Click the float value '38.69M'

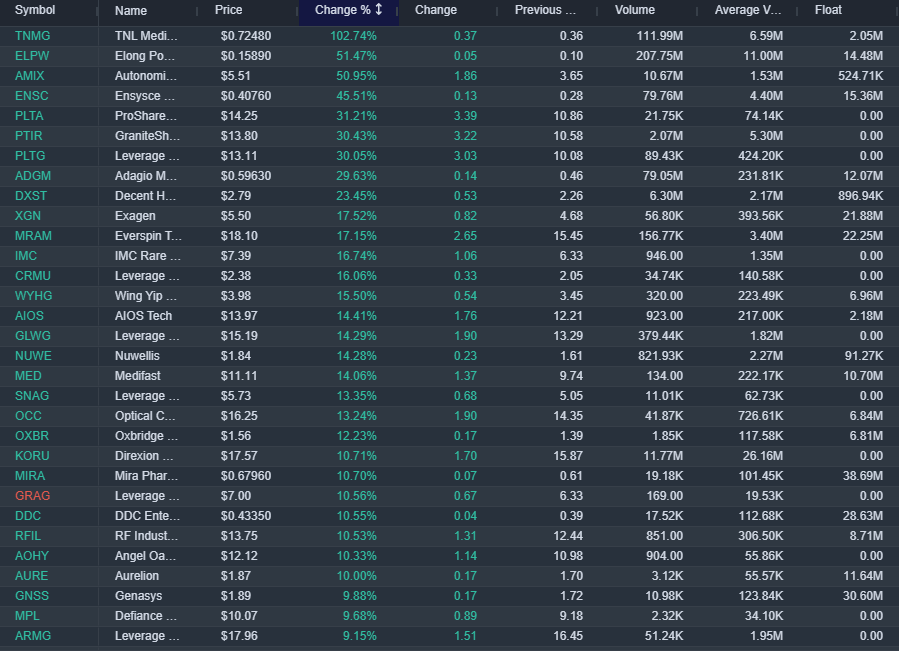tap(863, 476)
